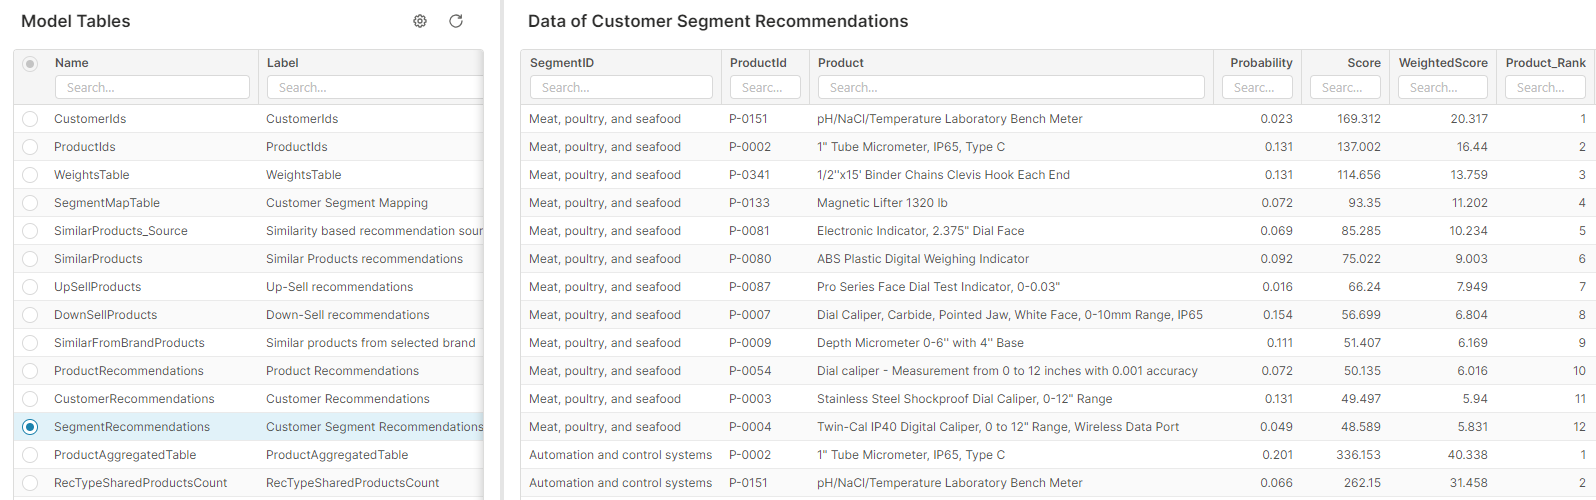Select the UpSellProducts radio button
Viewport: 1596px width, 500px height.
tap(30, 287)
